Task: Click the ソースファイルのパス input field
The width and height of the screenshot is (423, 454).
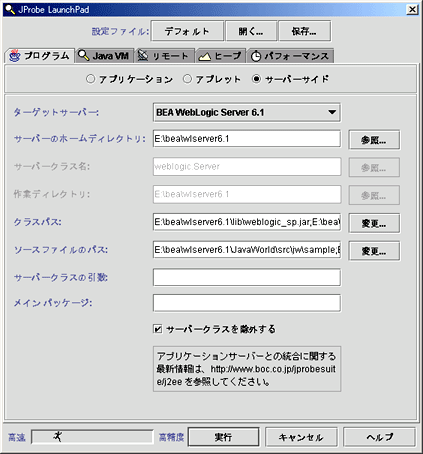Action: pos(247,250)
